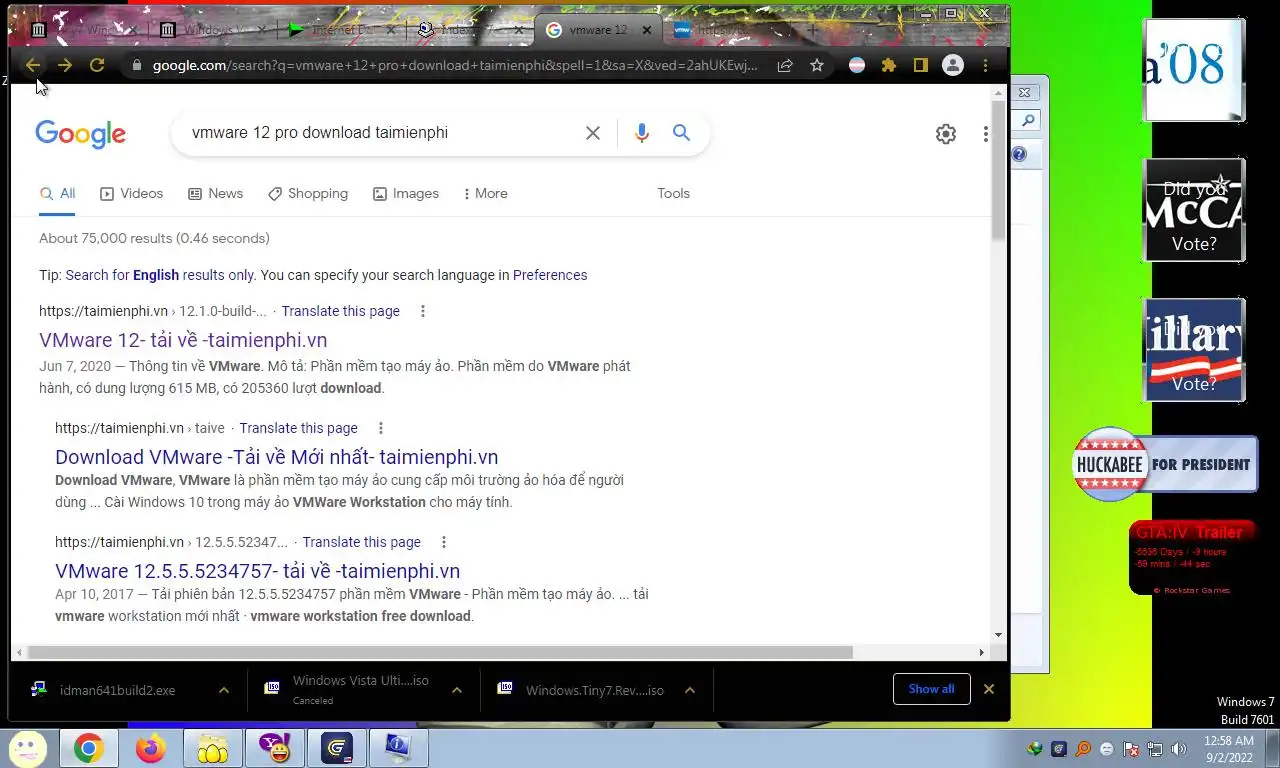This screenshot has width=1280, height=768.
Task: Open the yellow folder taskbar icon
Action: 213,749
